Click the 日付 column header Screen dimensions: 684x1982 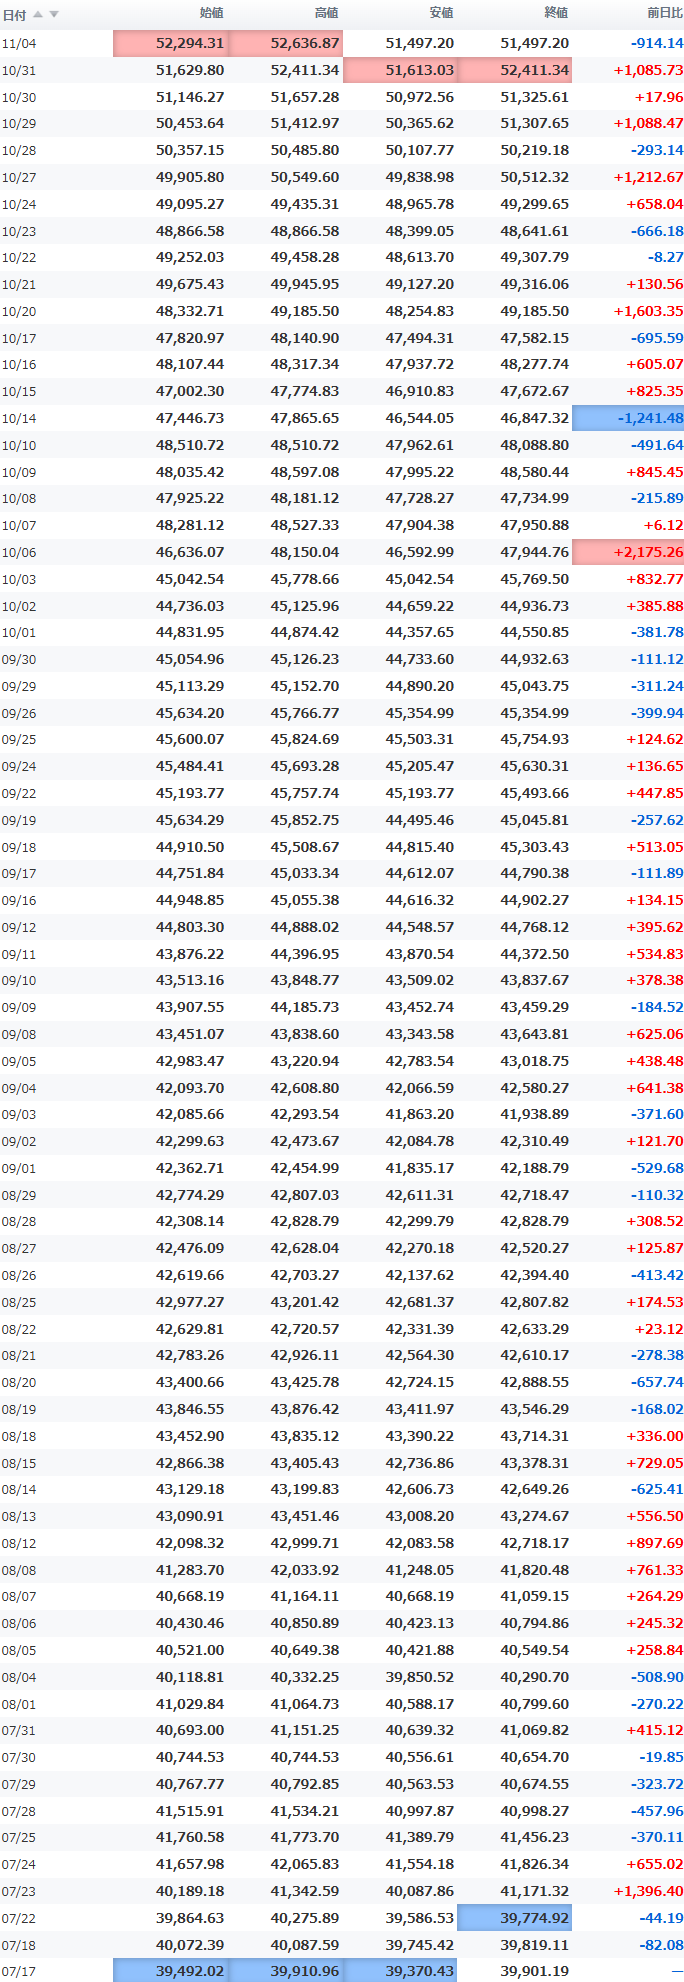click(14, 14)
